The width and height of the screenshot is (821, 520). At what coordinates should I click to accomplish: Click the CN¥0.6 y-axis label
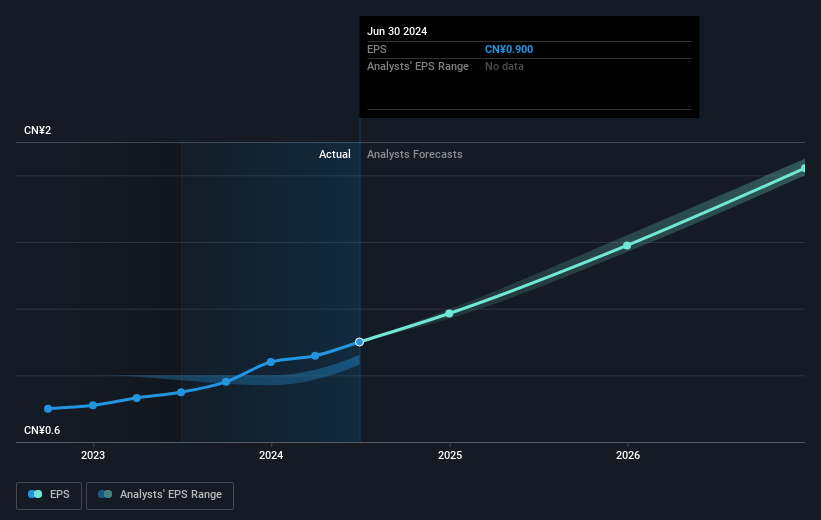click(42, 430)
